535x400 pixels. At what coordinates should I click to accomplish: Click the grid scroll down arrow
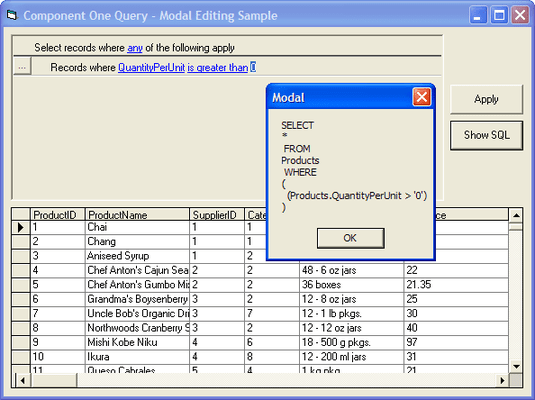pyautogui.click(x=516, y=367)
